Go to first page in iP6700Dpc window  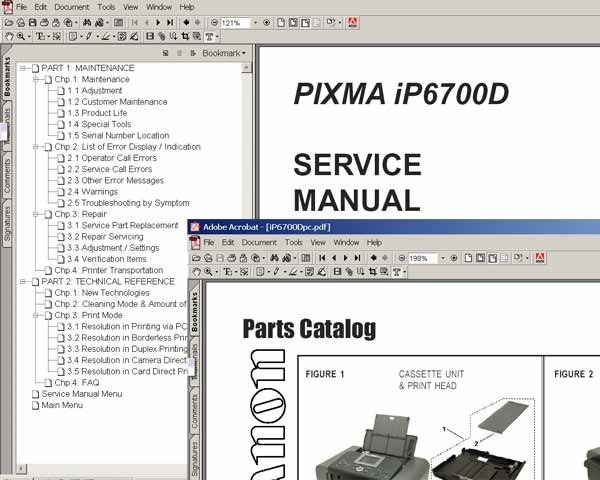pyautogui.click(x=322, y=258)
